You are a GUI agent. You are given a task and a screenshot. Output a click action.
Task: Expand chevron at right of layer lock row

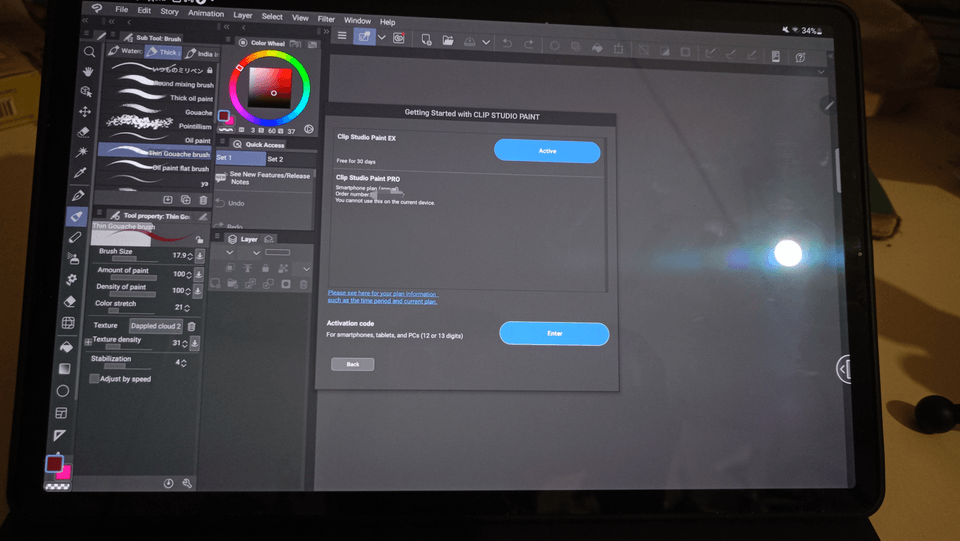tap(306, 269)
